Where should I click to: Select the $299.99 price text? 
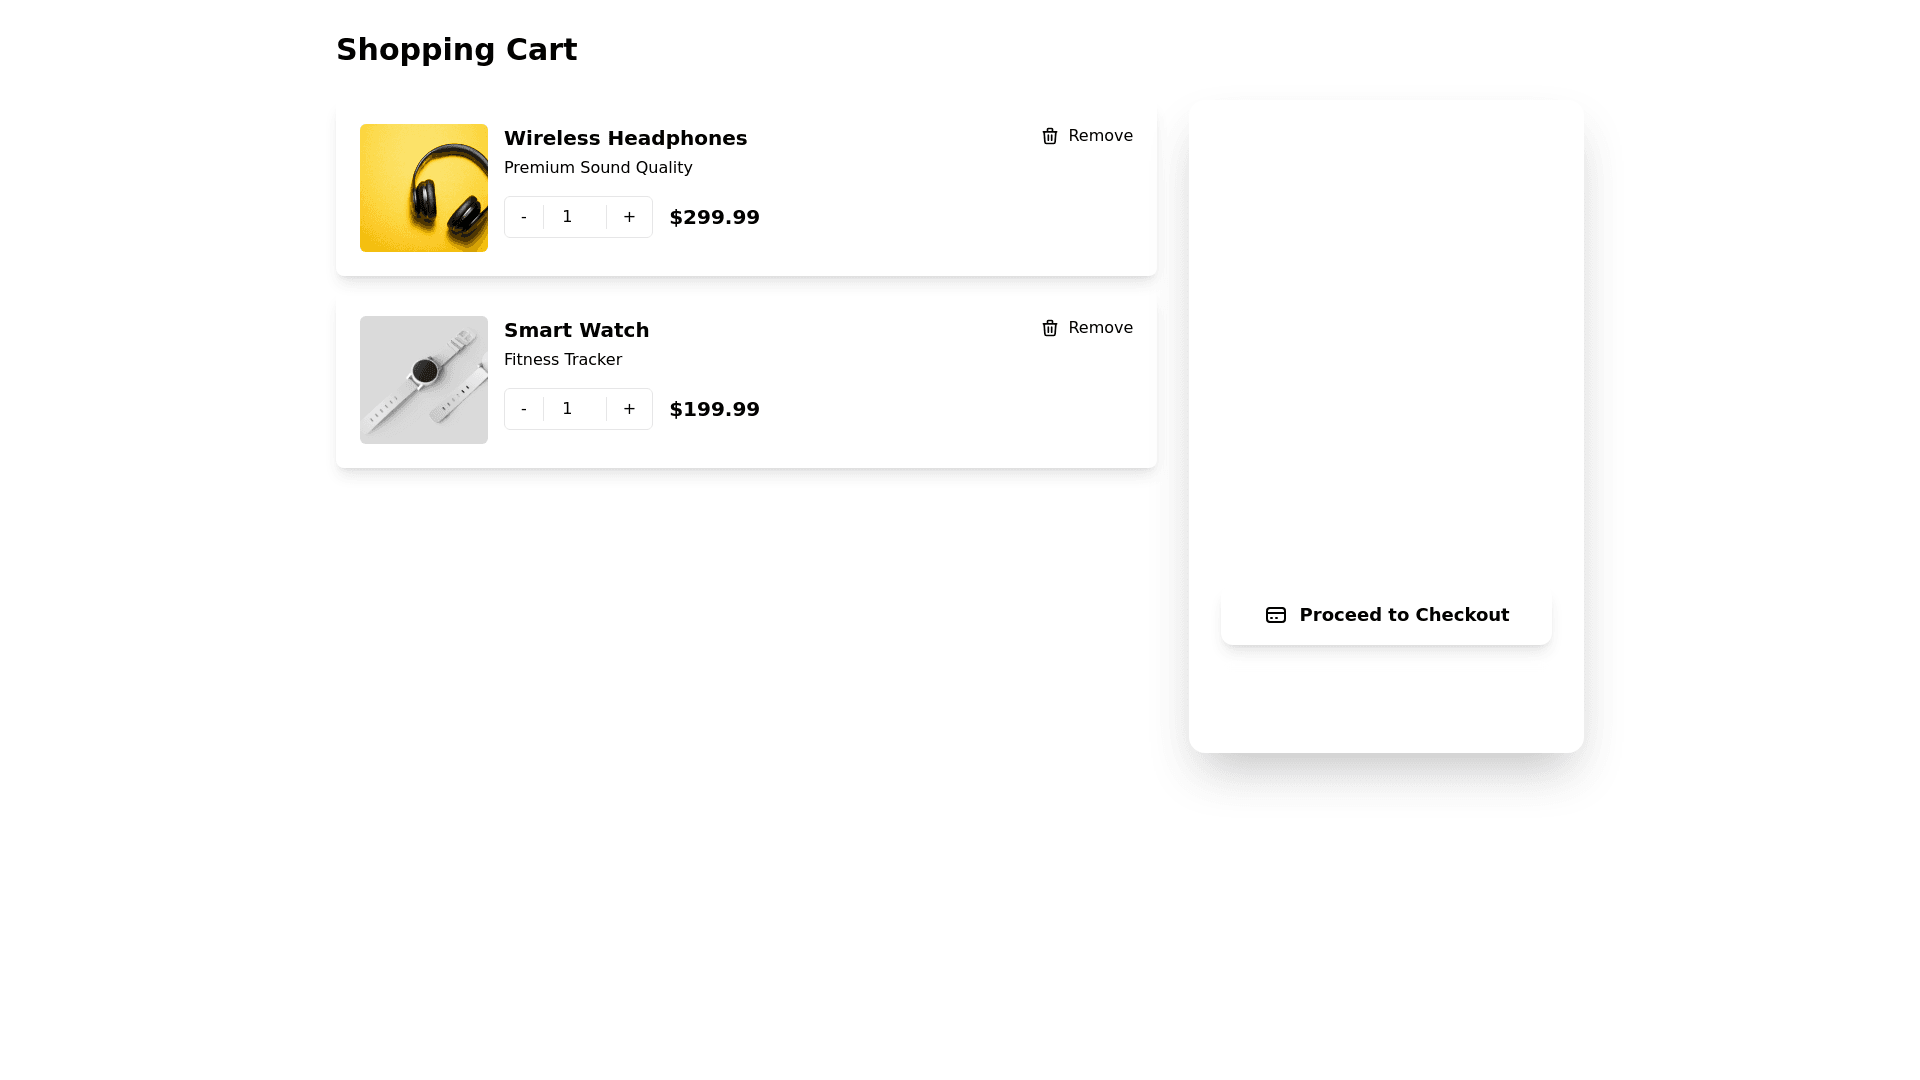(714, 217)
